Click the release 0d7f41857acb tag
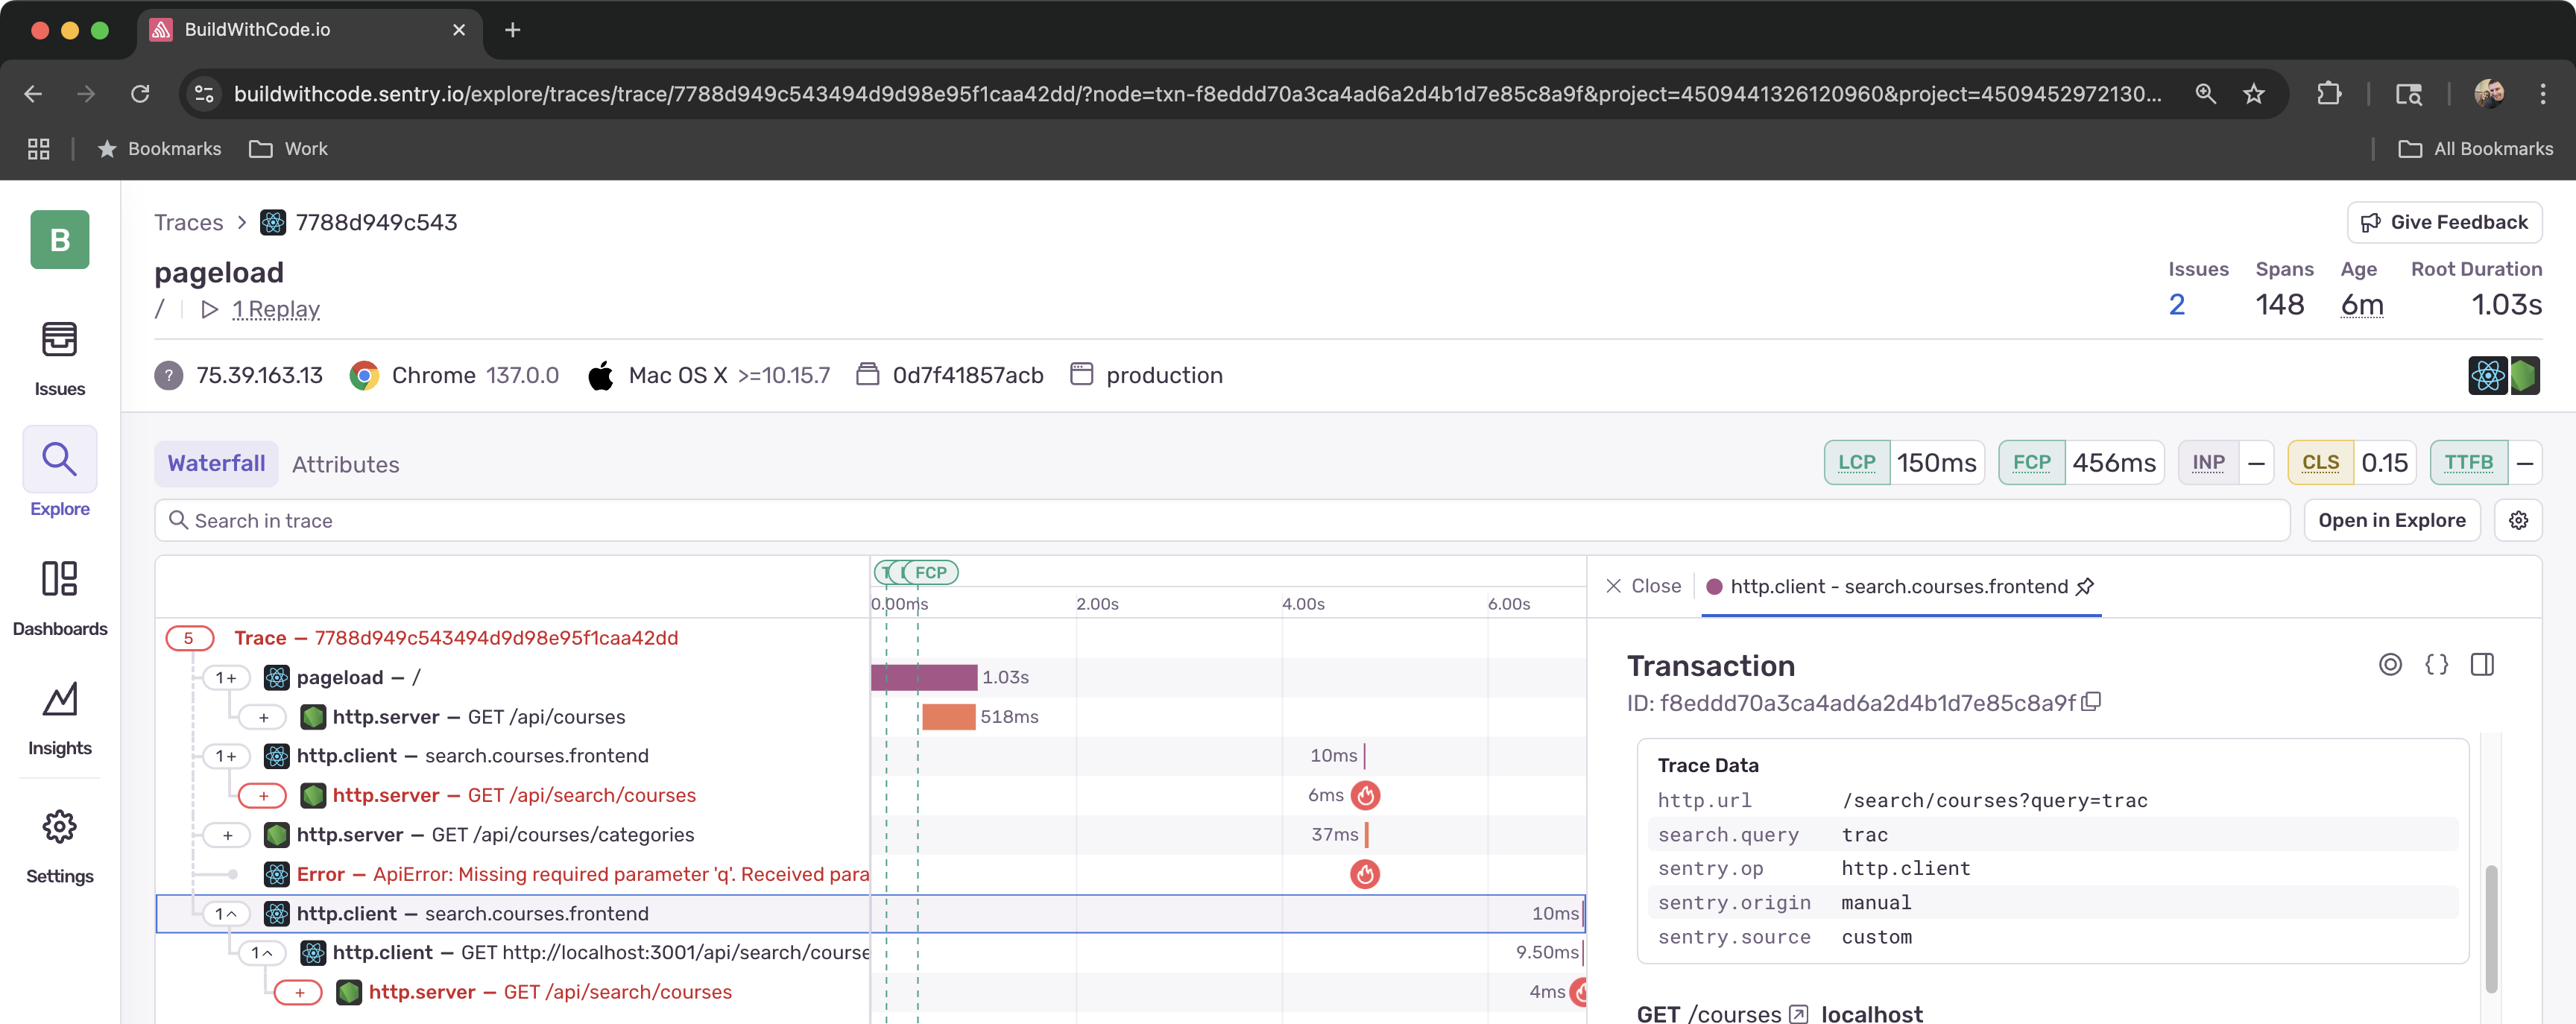Image resolution: width=2576 pixels, height=1024 pixels. 949,375
